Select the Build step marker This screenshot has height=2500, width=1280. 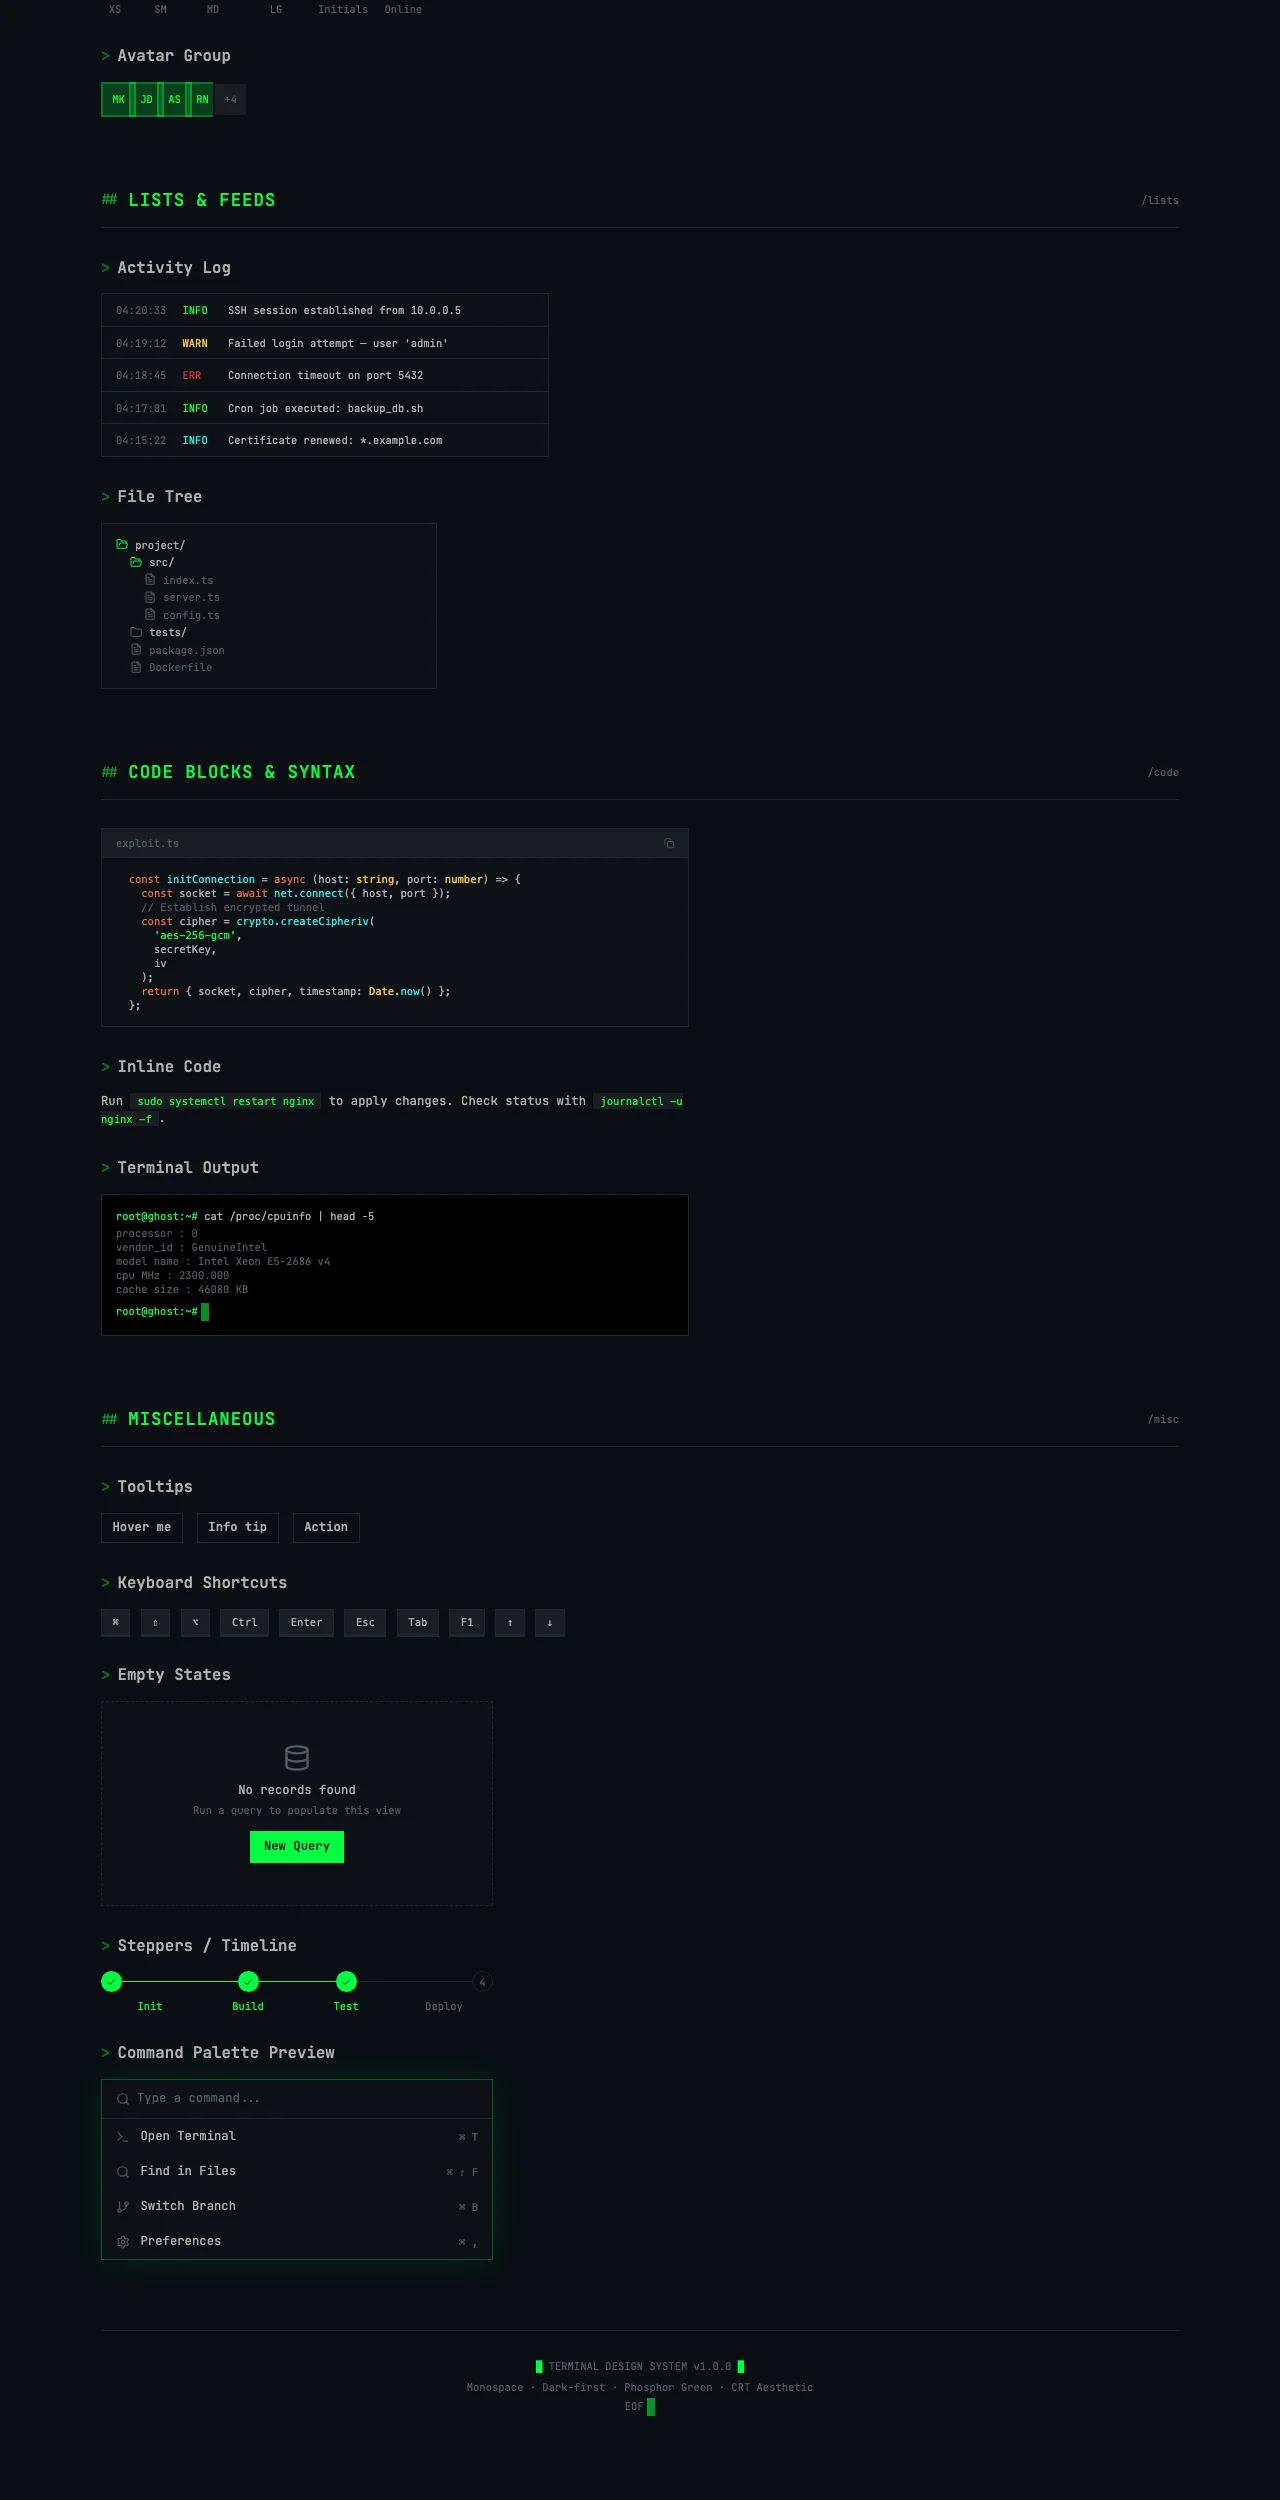point(248,1981)
